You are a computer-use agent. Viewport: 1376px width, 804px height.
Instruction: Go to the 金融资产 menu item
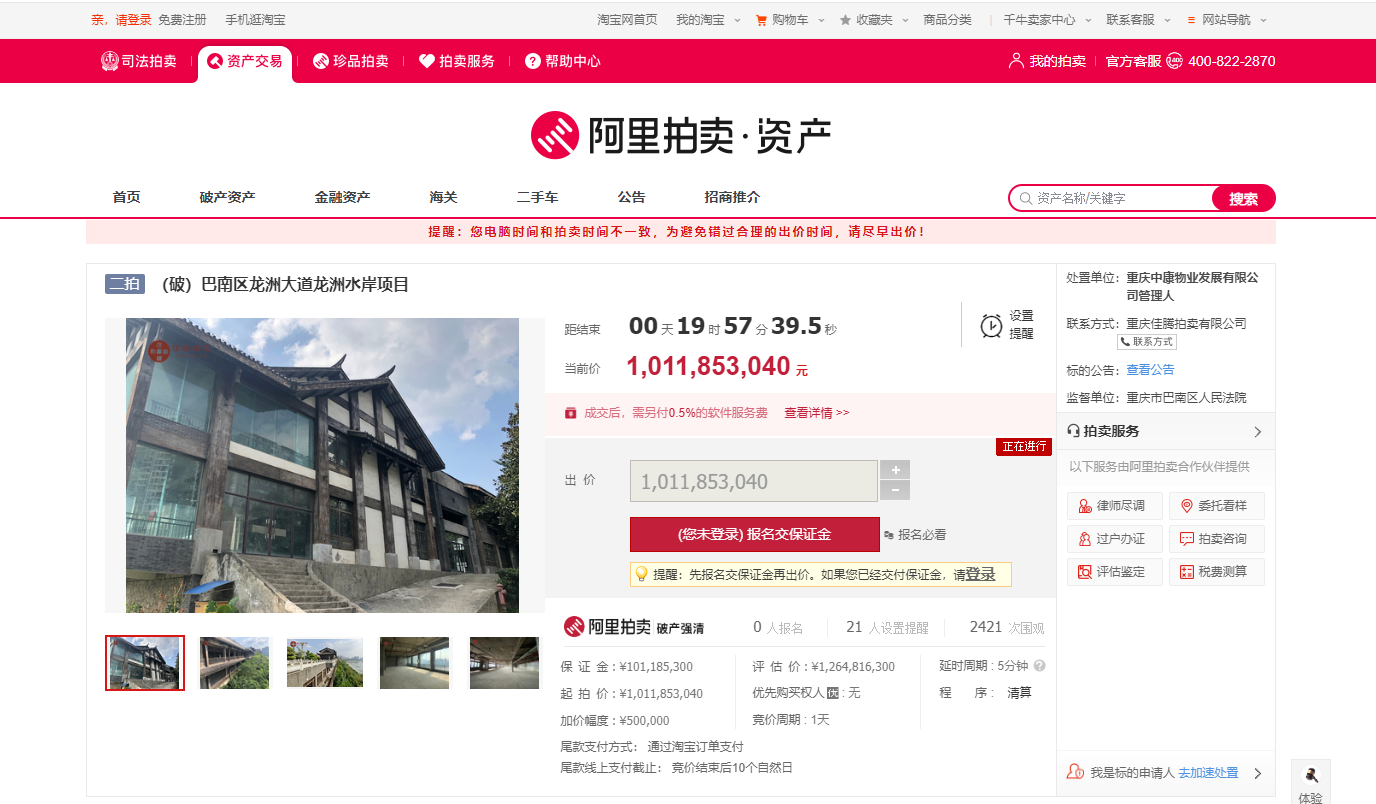(x=342, y=197)
